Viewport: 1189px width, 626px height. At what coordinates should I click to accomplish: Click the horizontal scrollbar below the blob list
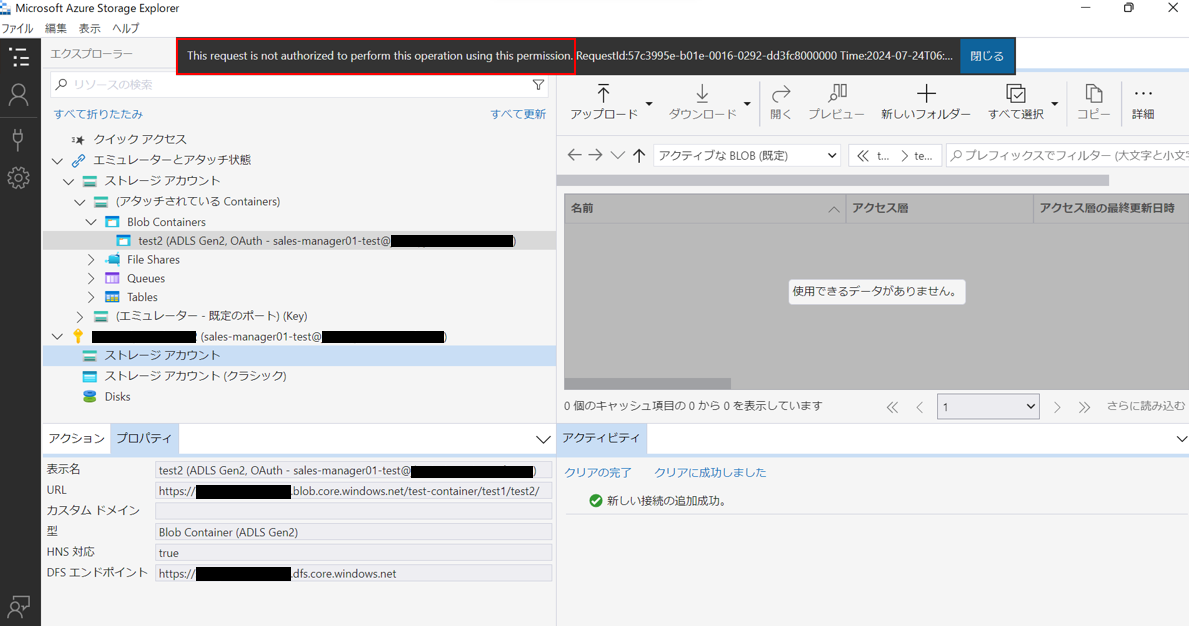648,383
